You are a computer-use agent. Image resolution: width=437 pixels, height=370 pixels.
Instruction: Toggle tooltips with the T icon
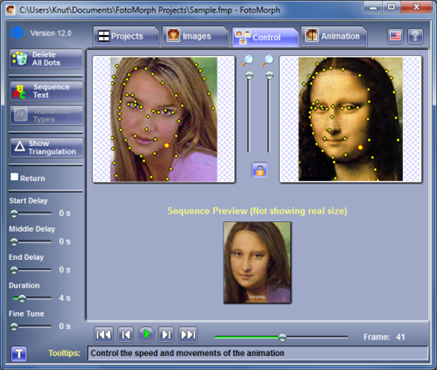pyautogui.click(x=19, y=354)
